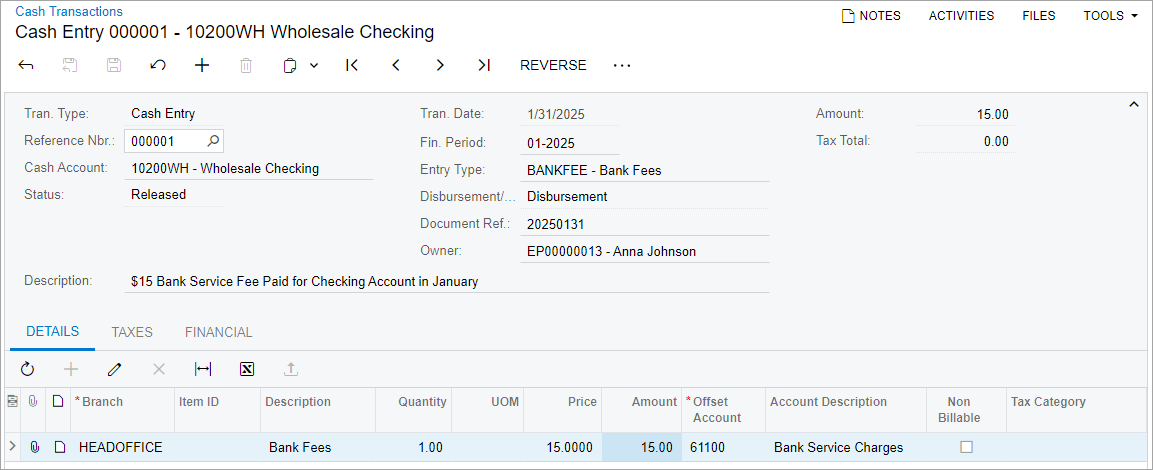Click the Reference Nbr. input field
1153x470 pixels.
pos(166,141)
